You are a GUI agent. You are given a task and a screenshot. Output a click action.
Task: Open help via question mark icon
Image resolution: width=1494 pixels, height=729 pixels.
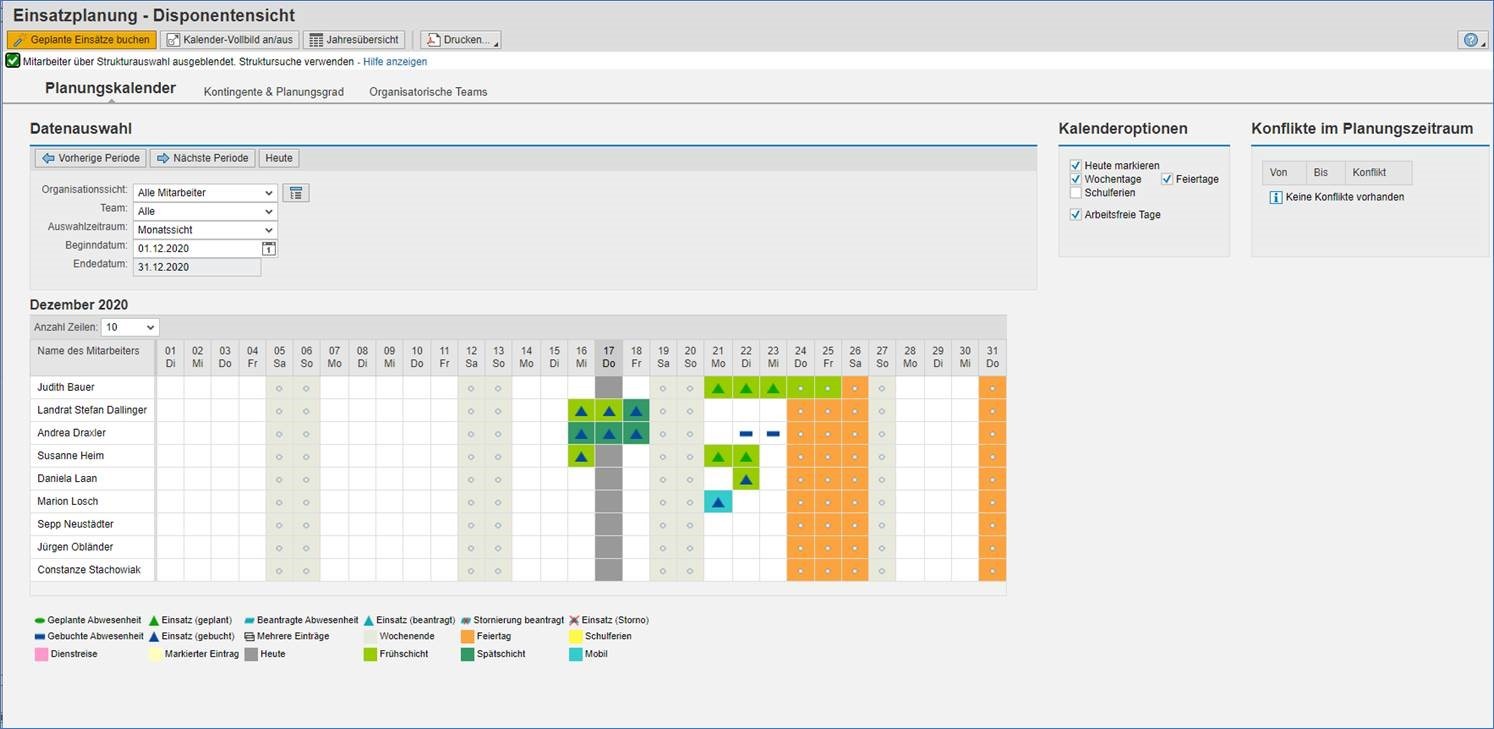point(1473,40)
